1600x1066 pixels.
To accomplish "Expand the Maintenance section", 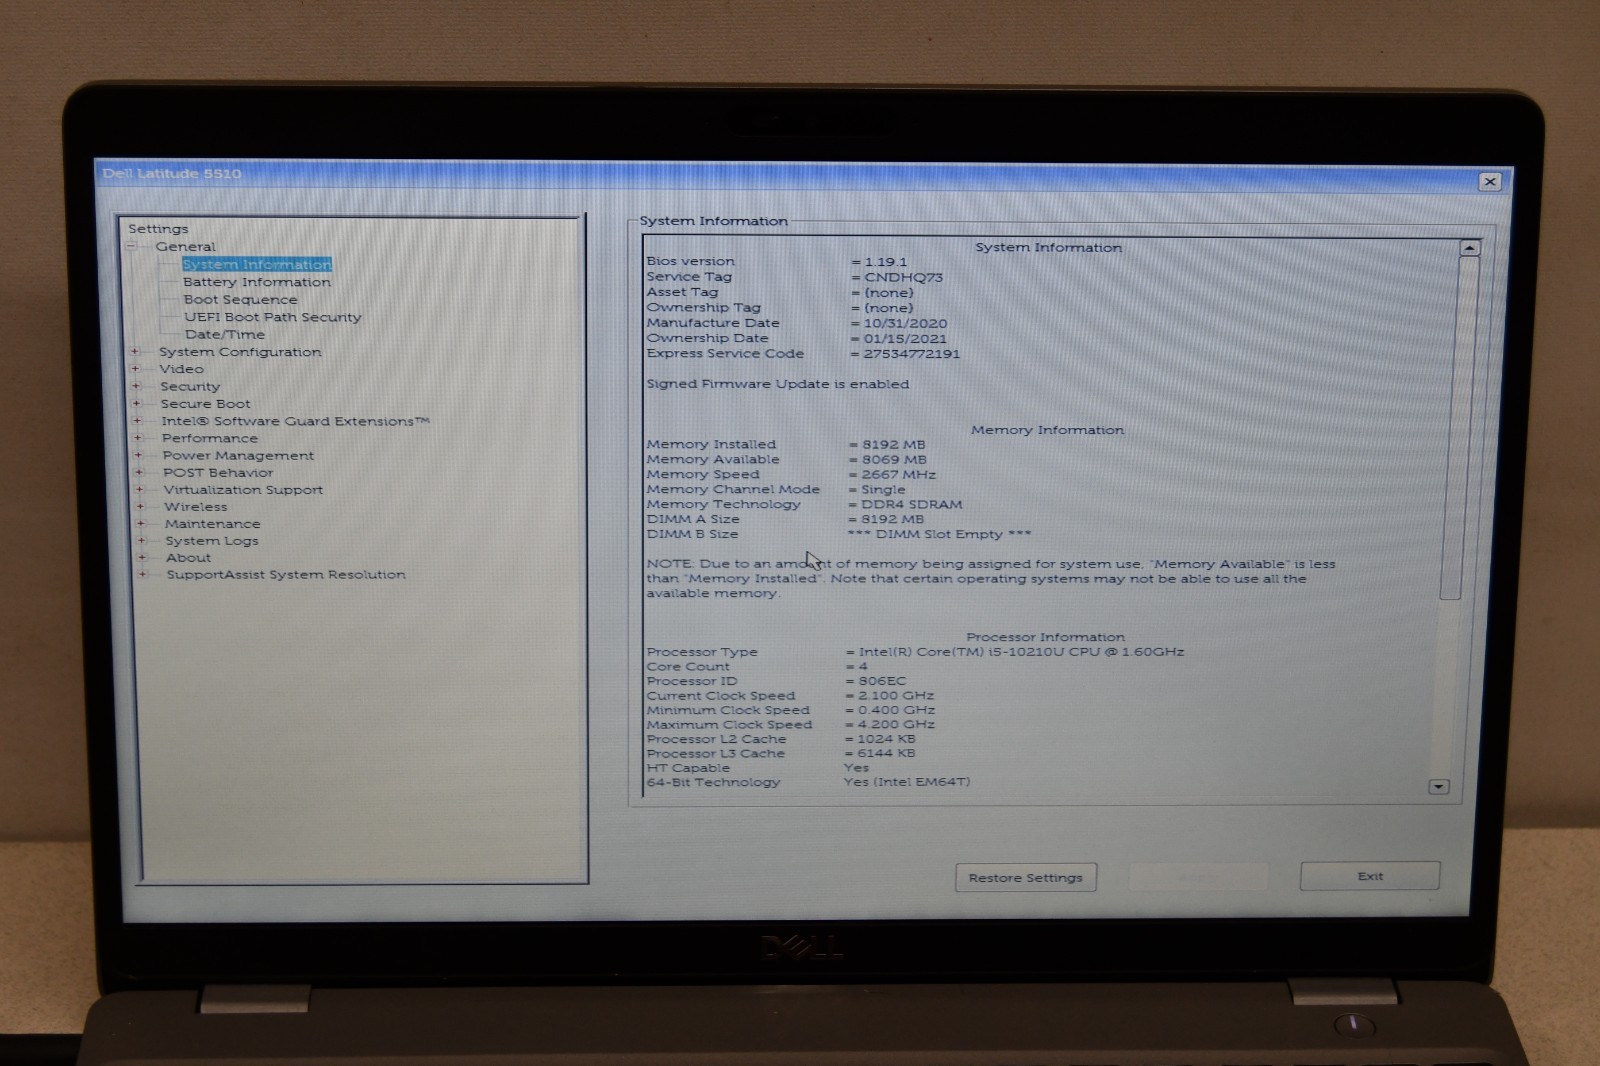I will (140, 523).
